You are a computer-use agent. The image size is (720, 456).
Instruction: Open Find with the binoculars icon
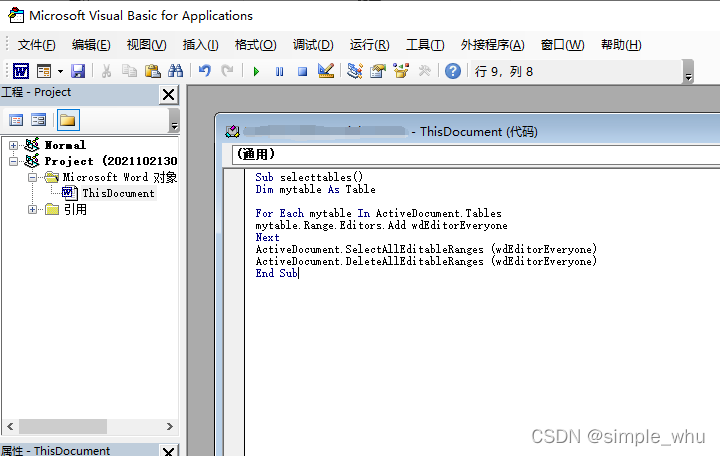[175, 71]
